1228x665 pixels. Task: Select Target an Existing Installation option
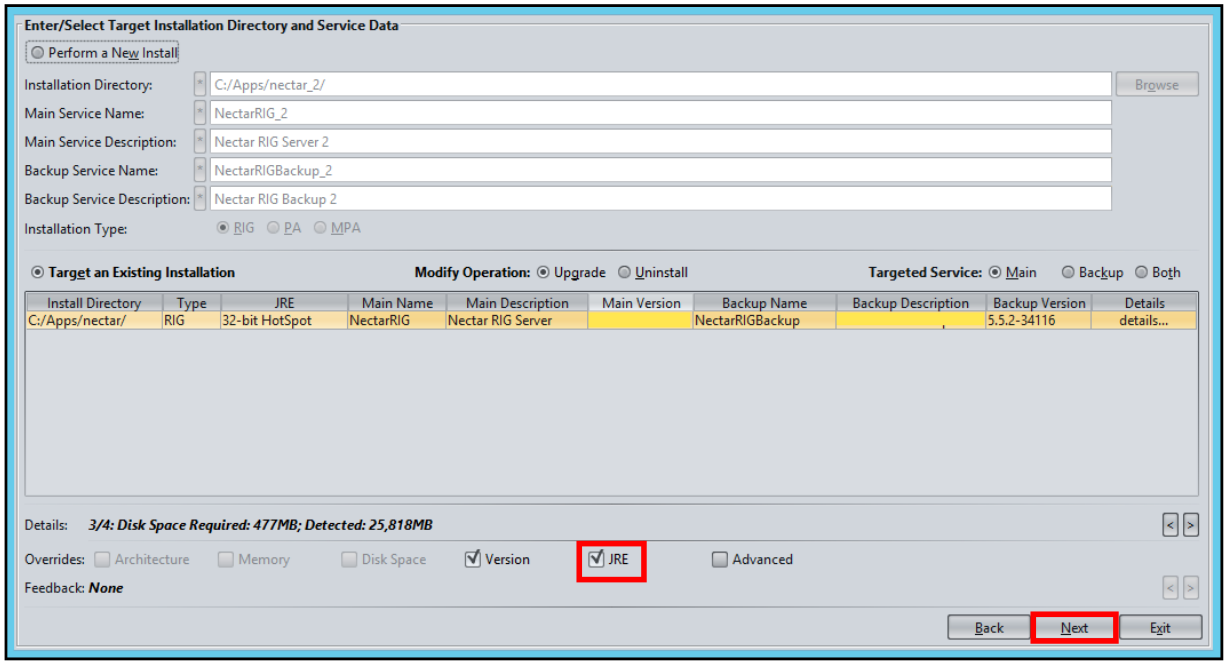tap(133, 272)
